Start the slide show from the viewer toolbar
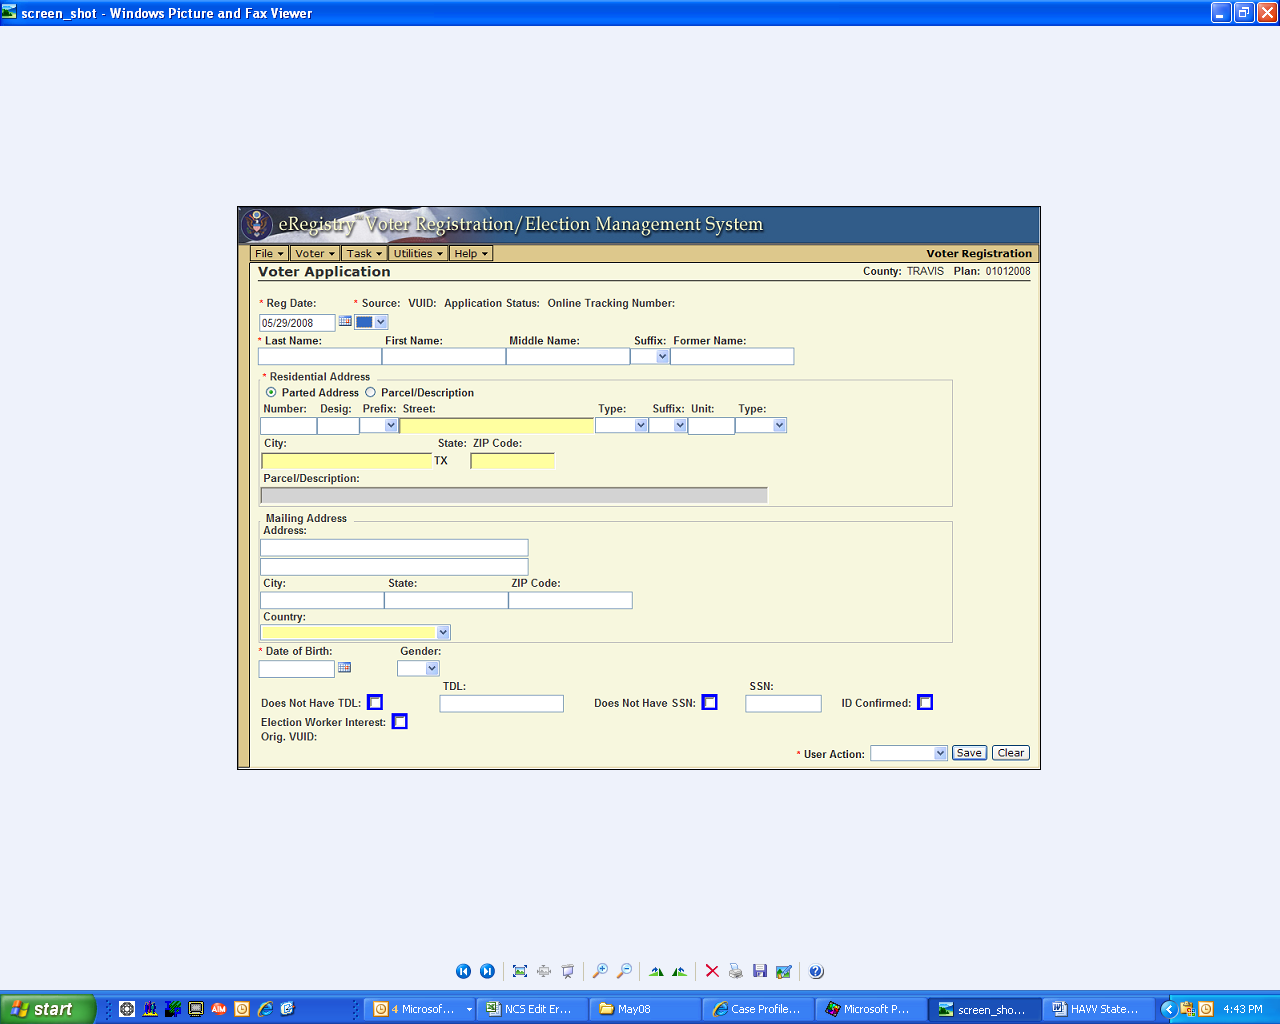The height and width of the screenshot is (1024, 1280). 568,971
